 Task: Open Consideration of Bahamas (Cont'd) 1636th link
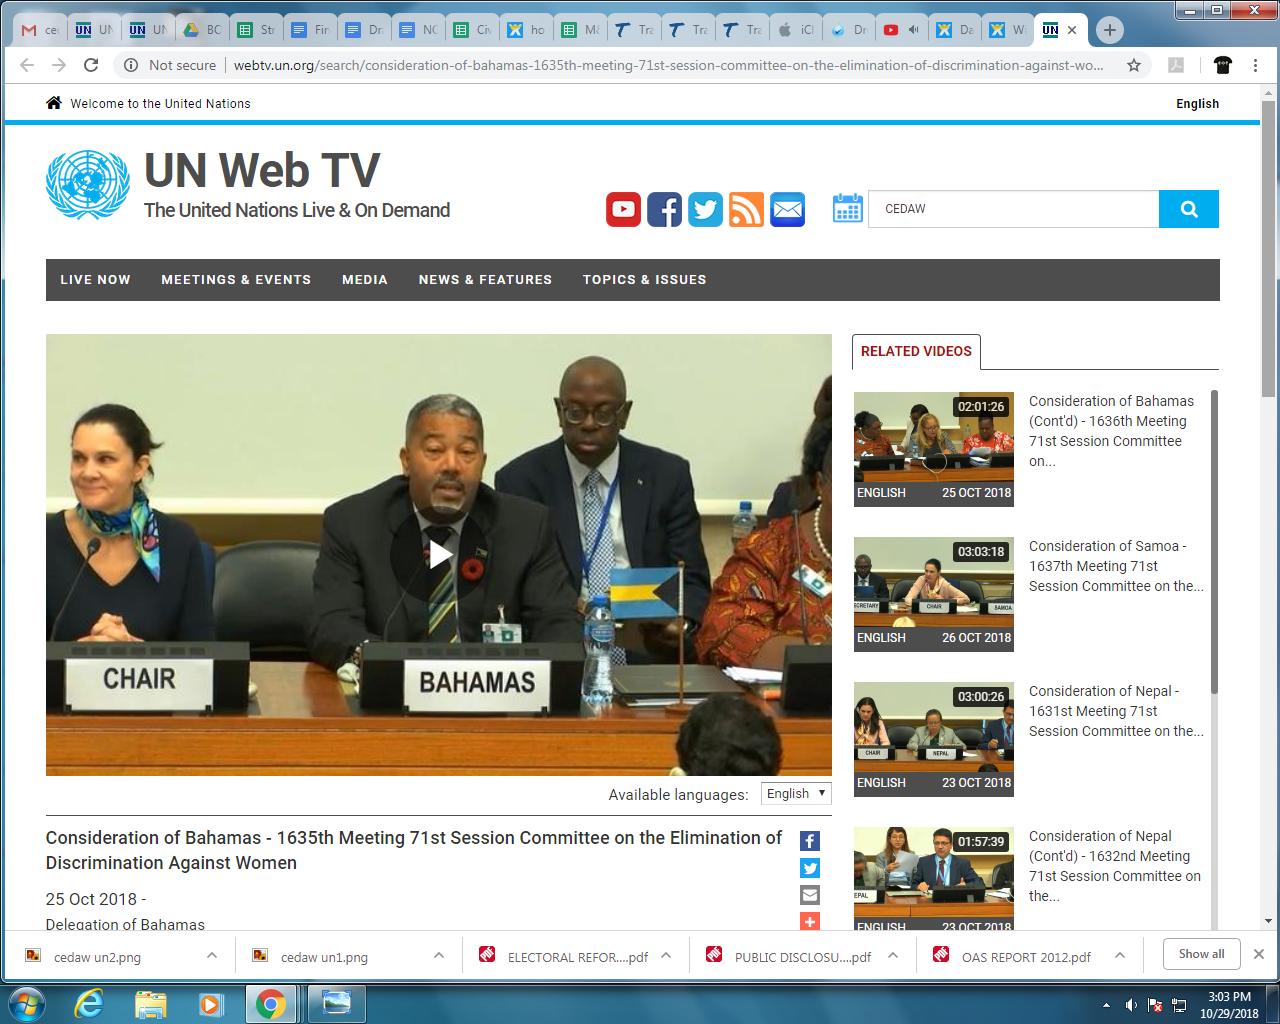point(1111,431)
